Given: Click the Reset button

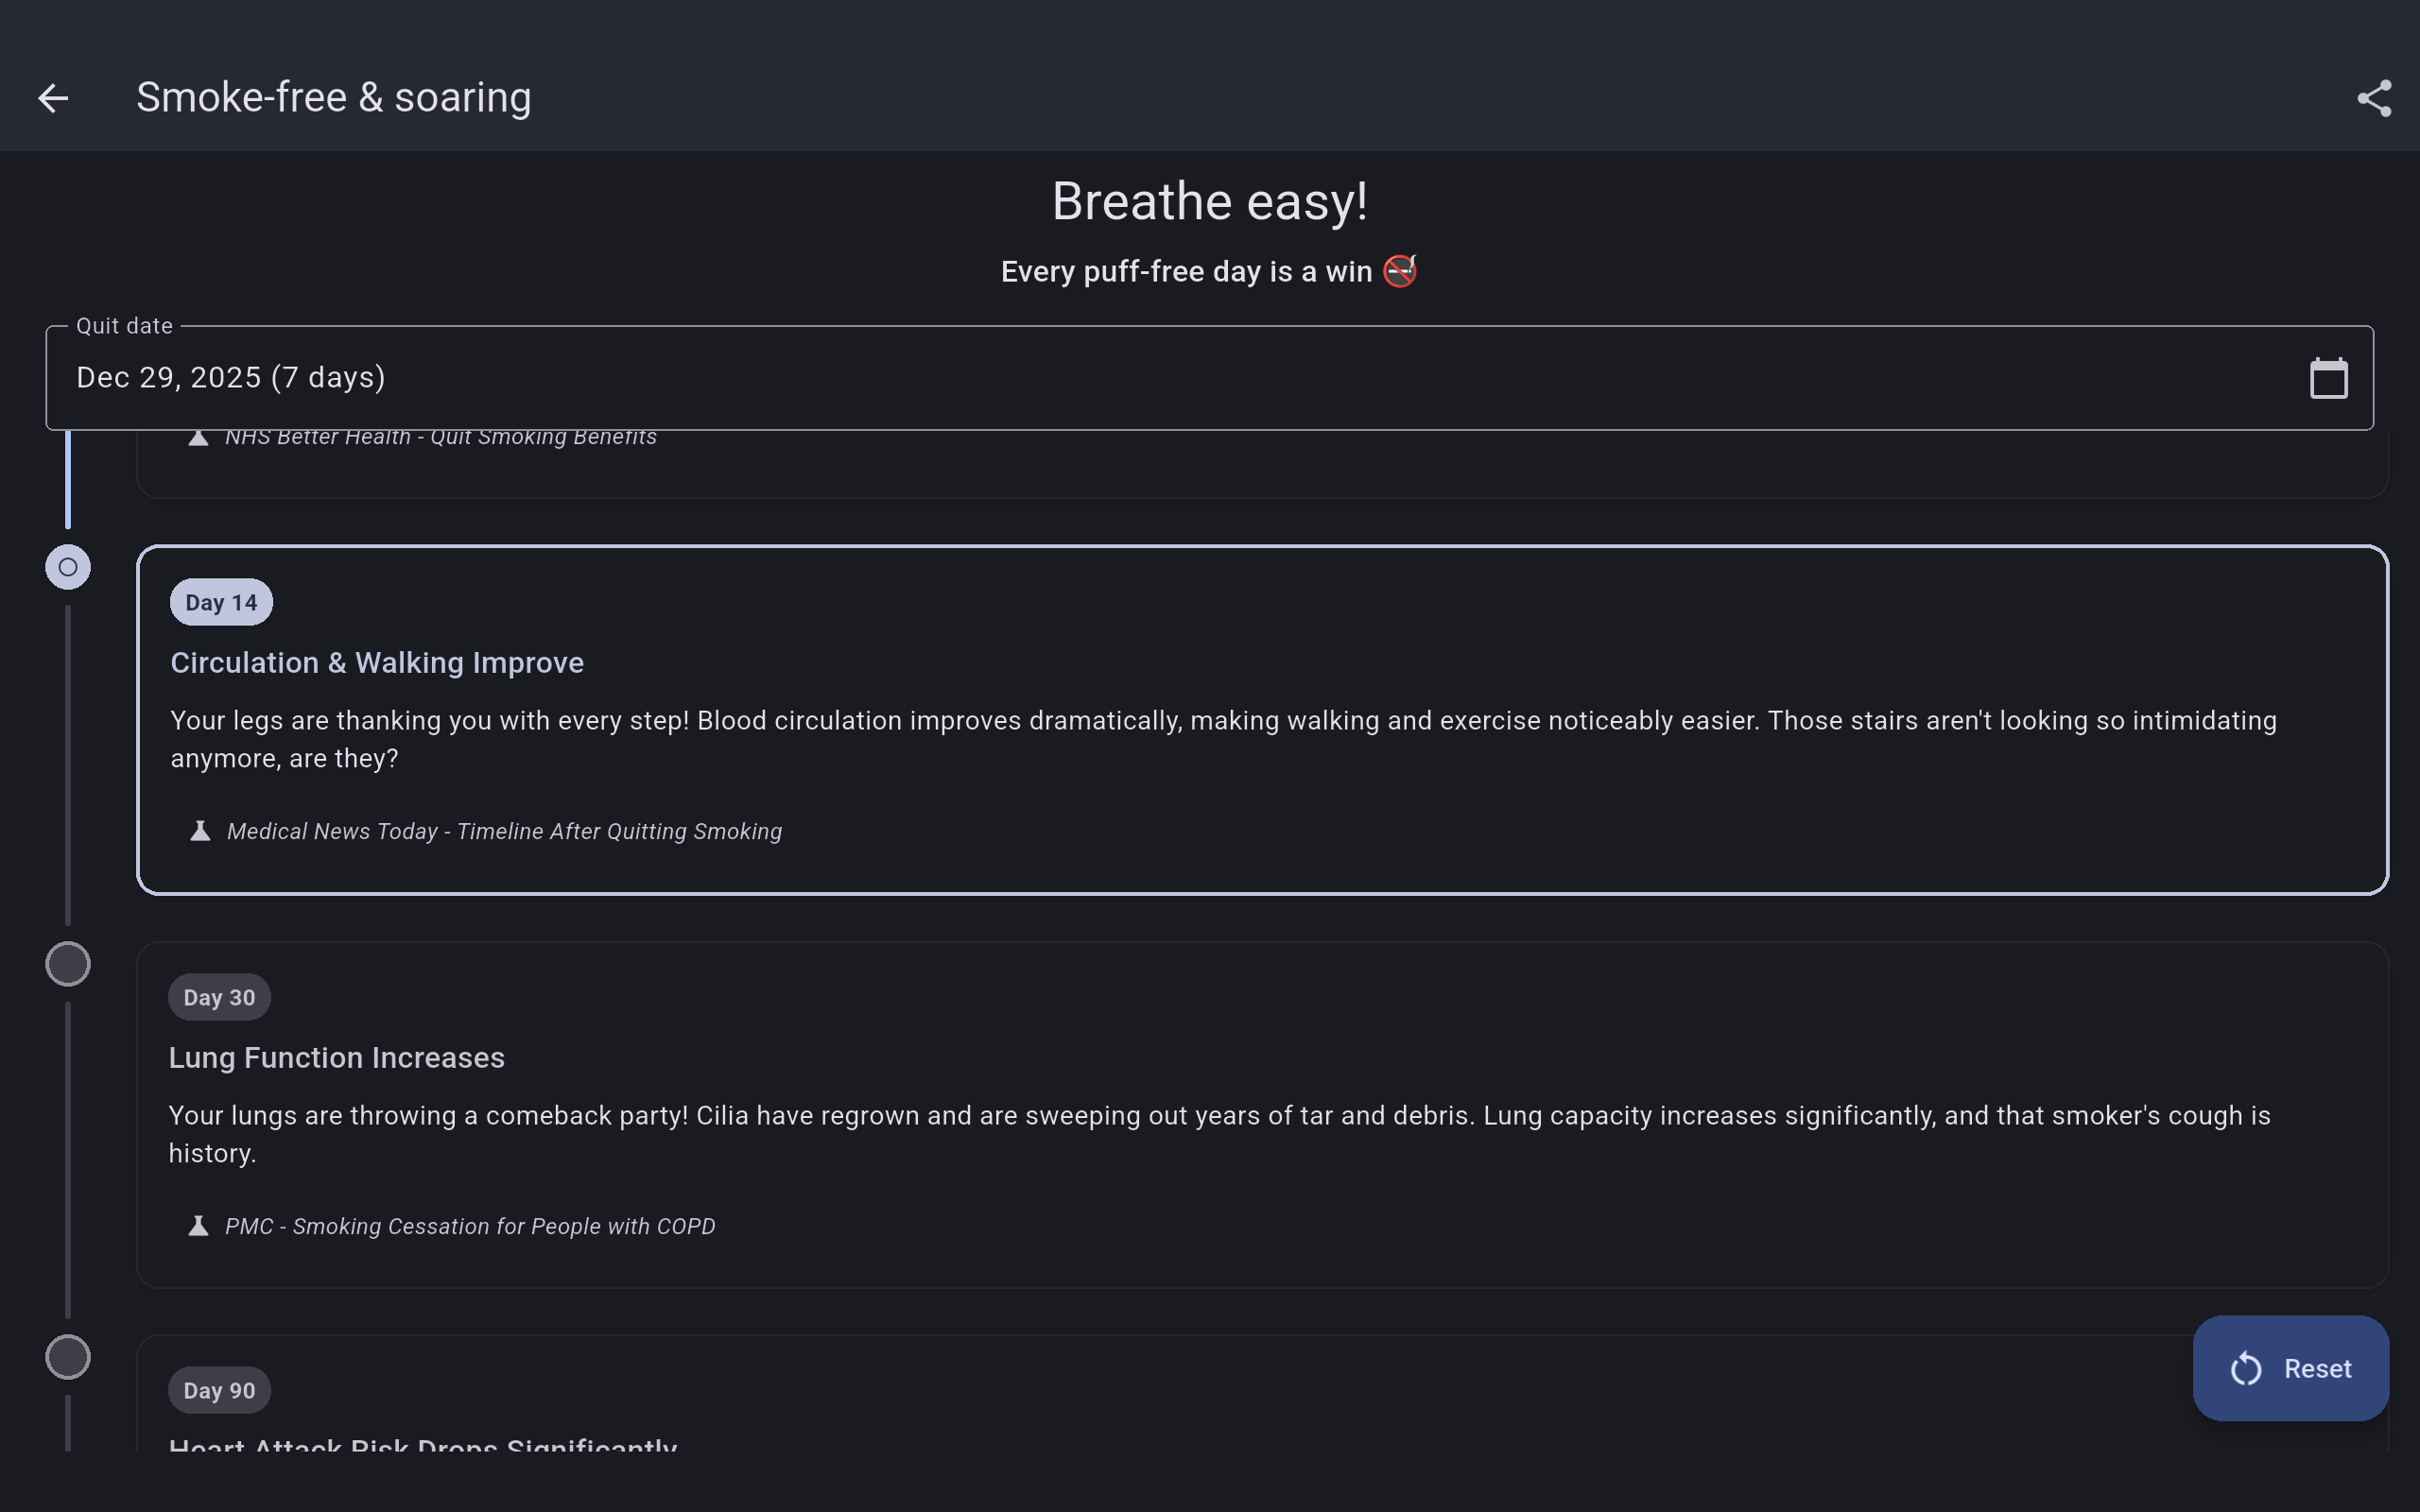Looking at the screenshot, I should (2290, 1368).
